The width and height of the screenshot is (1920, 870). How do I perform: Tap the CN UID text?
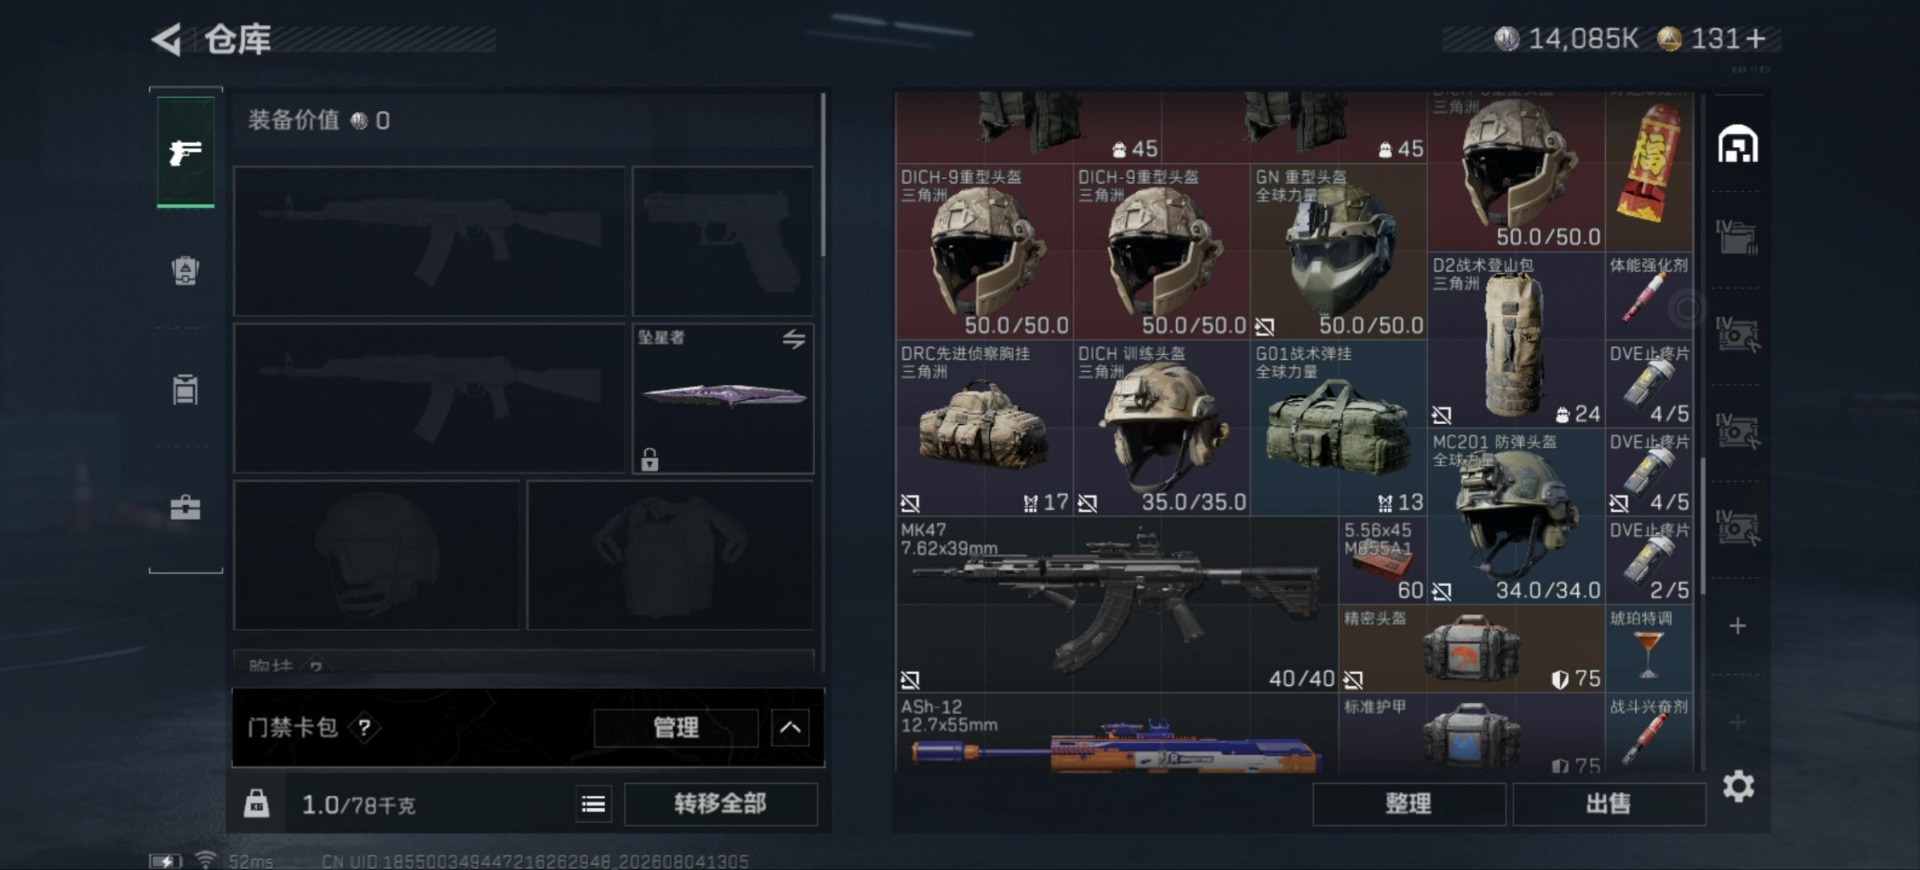(x=535, y=861)
